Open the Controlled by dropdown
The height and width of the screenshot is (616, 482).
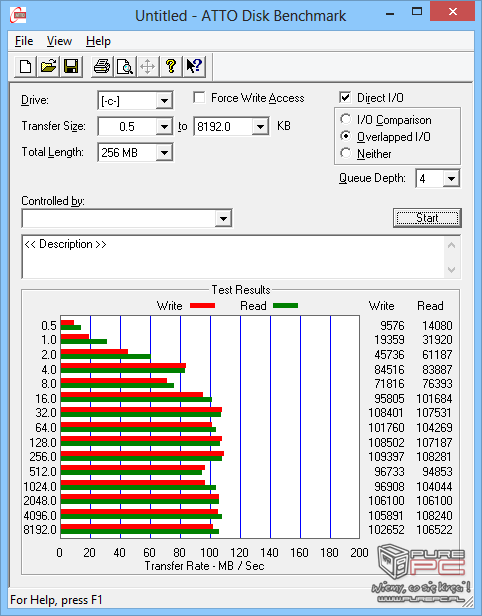tap(223, 218)
